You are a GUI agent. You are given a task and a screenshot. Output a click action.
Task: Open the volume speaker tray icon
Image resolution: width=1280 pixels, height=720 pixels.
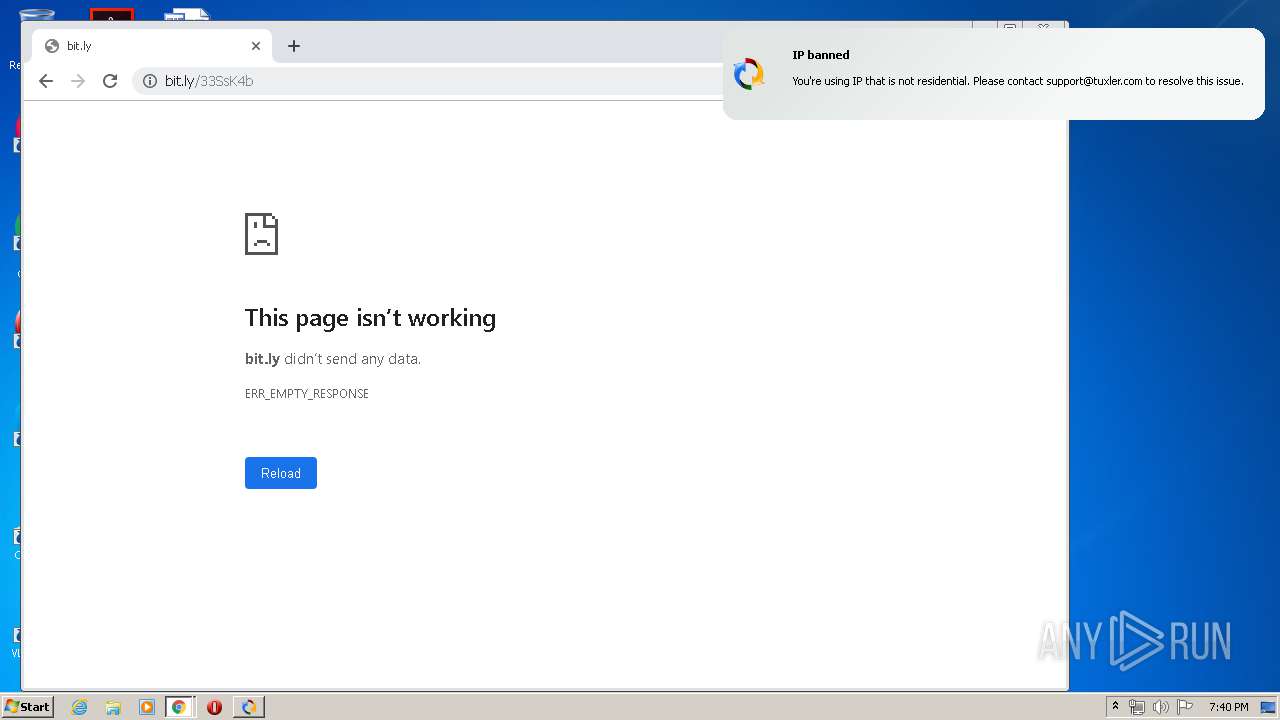tap(1160, 707)
